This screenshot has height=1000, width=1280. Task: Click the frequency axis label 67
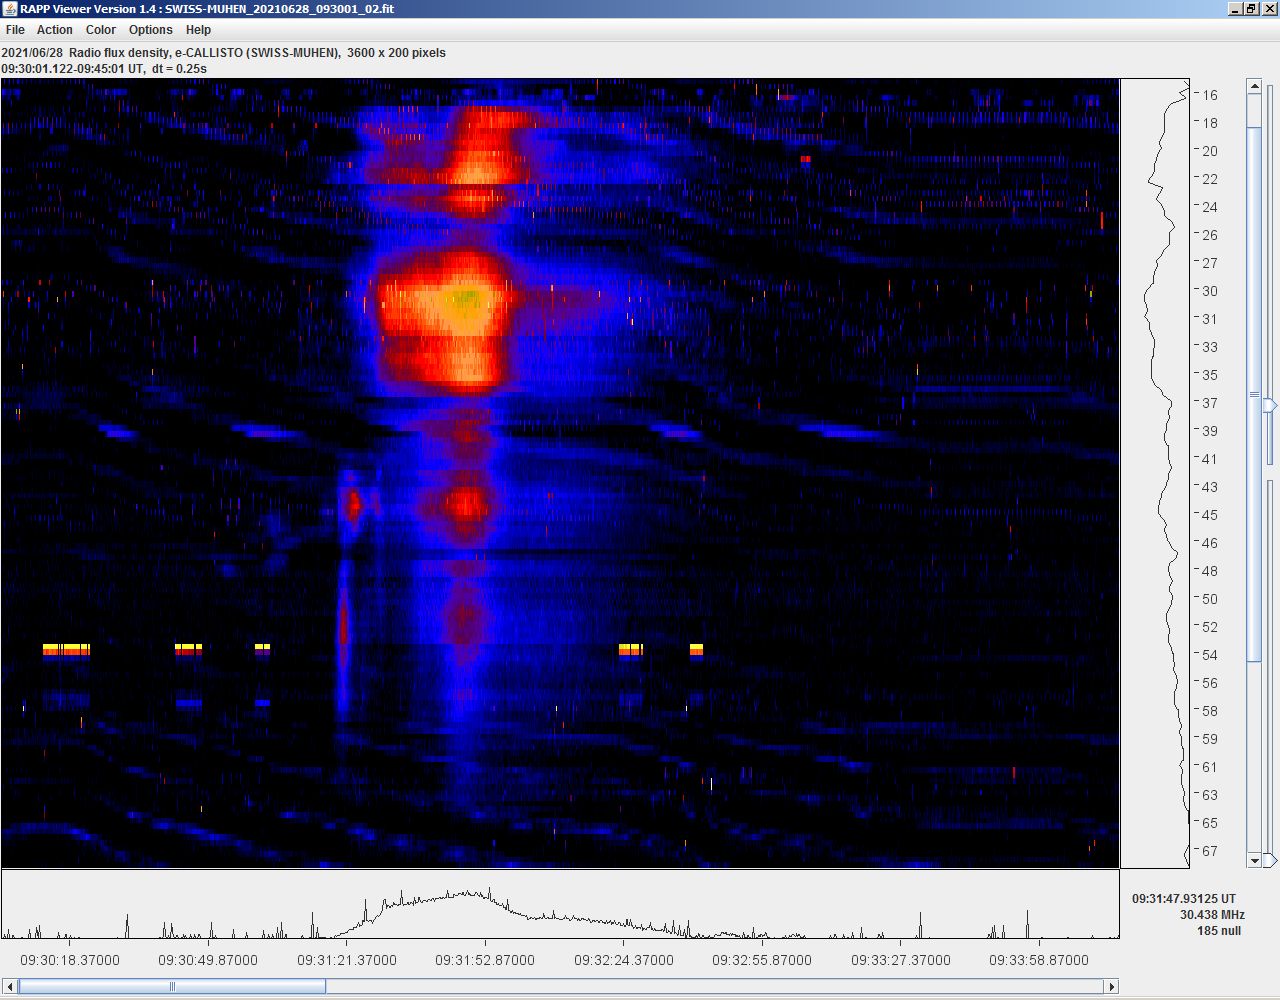click(x=1210, y=851)
